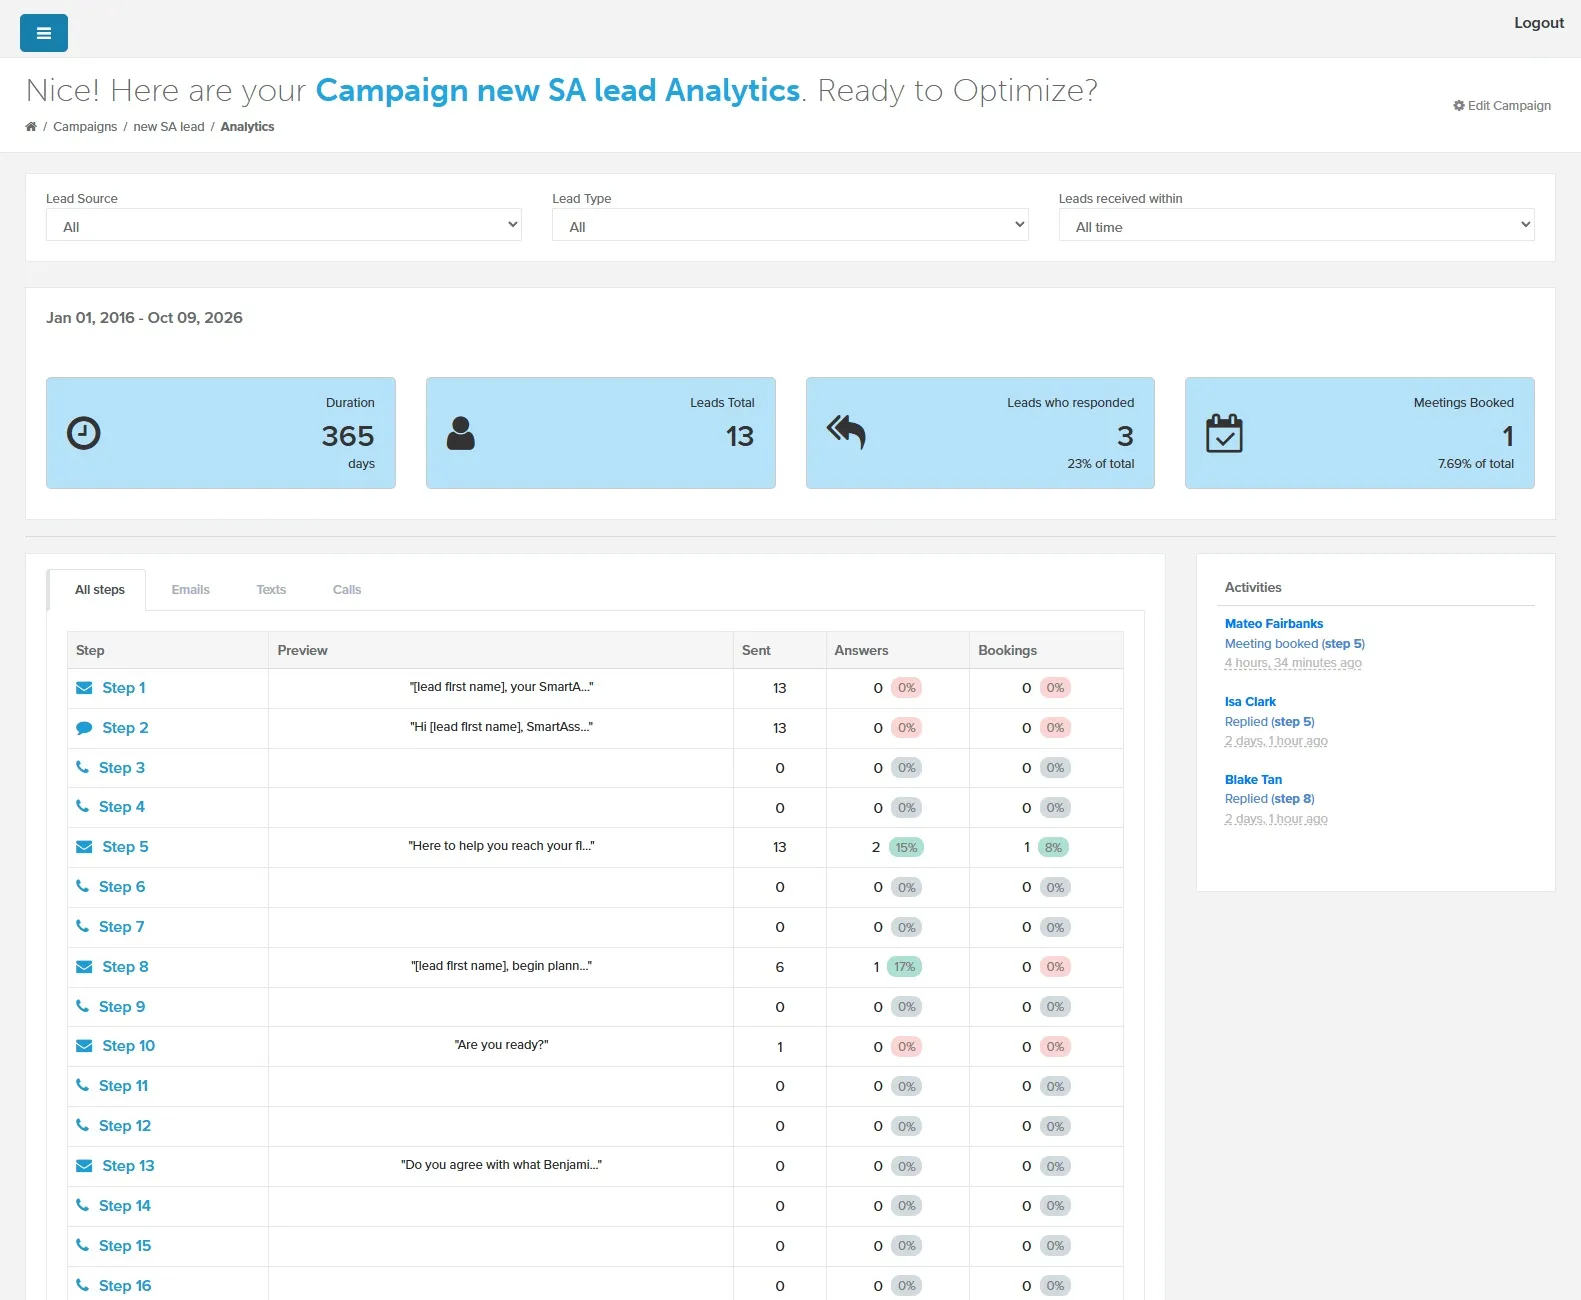Screen dimensions: 1581x1300
Task: Open the hamburger menu button
Action: click(x=44, y=33)
